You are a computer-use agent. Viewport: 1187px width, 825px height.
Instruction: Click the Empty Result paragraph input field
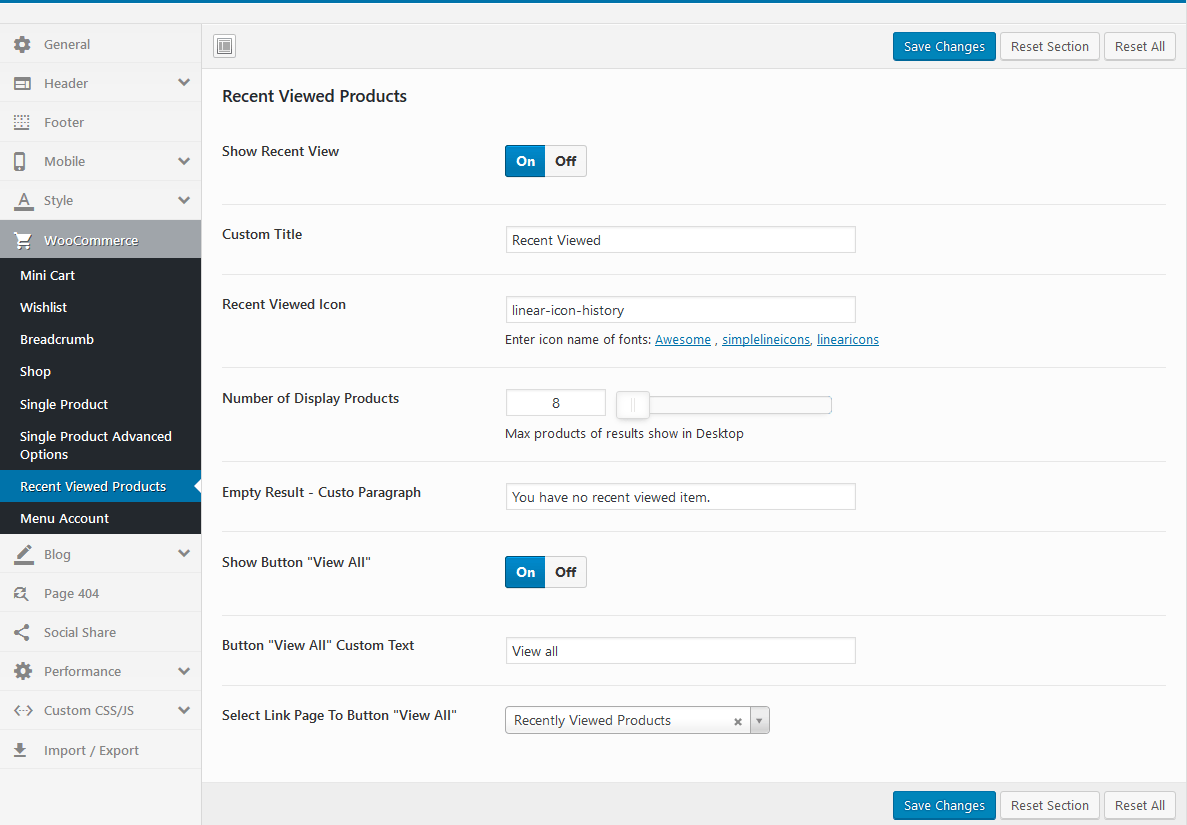[x=681, y=497]
